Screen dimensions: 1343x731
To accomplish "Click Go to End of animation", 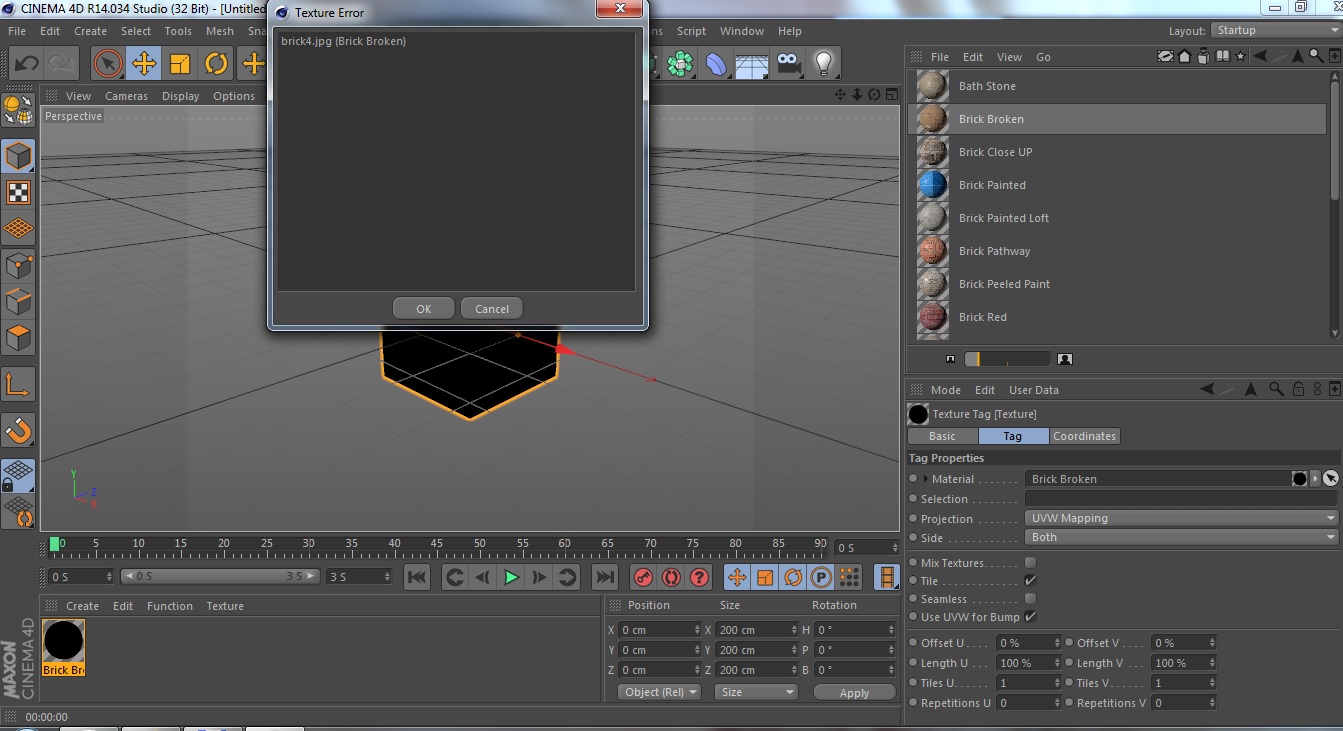I will click(604, 577).
